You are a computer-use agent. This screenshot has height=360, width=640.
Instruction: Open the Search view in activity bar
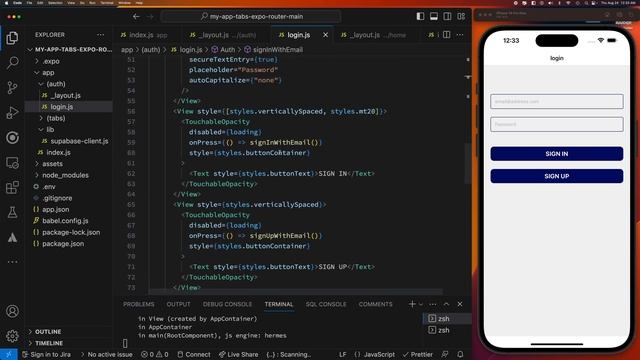click(x=12, y=63)
